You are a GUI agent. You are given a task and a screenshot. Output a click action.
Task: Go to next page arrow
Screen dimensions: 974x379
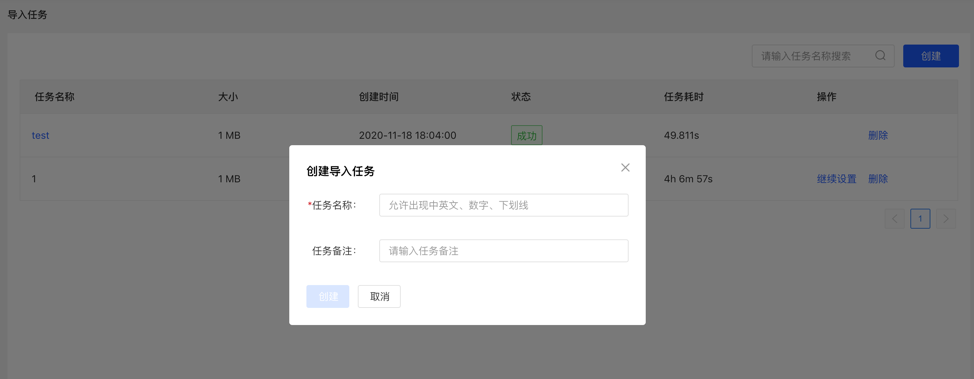click(x=946, y=219)
